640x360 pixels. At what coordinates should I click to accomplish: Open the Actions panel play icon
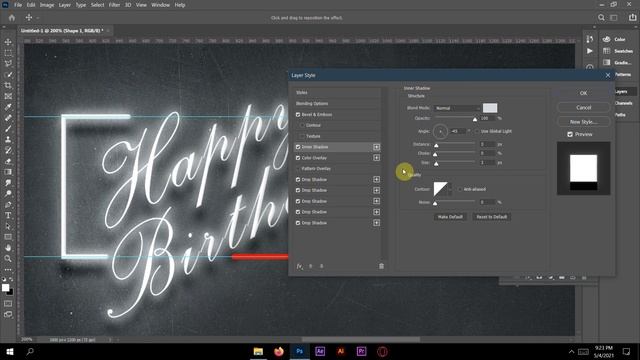589,51
